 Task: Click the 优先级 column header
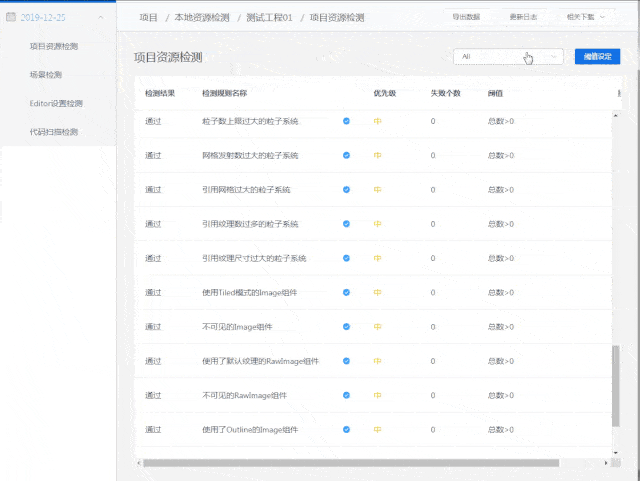(384, 93)
